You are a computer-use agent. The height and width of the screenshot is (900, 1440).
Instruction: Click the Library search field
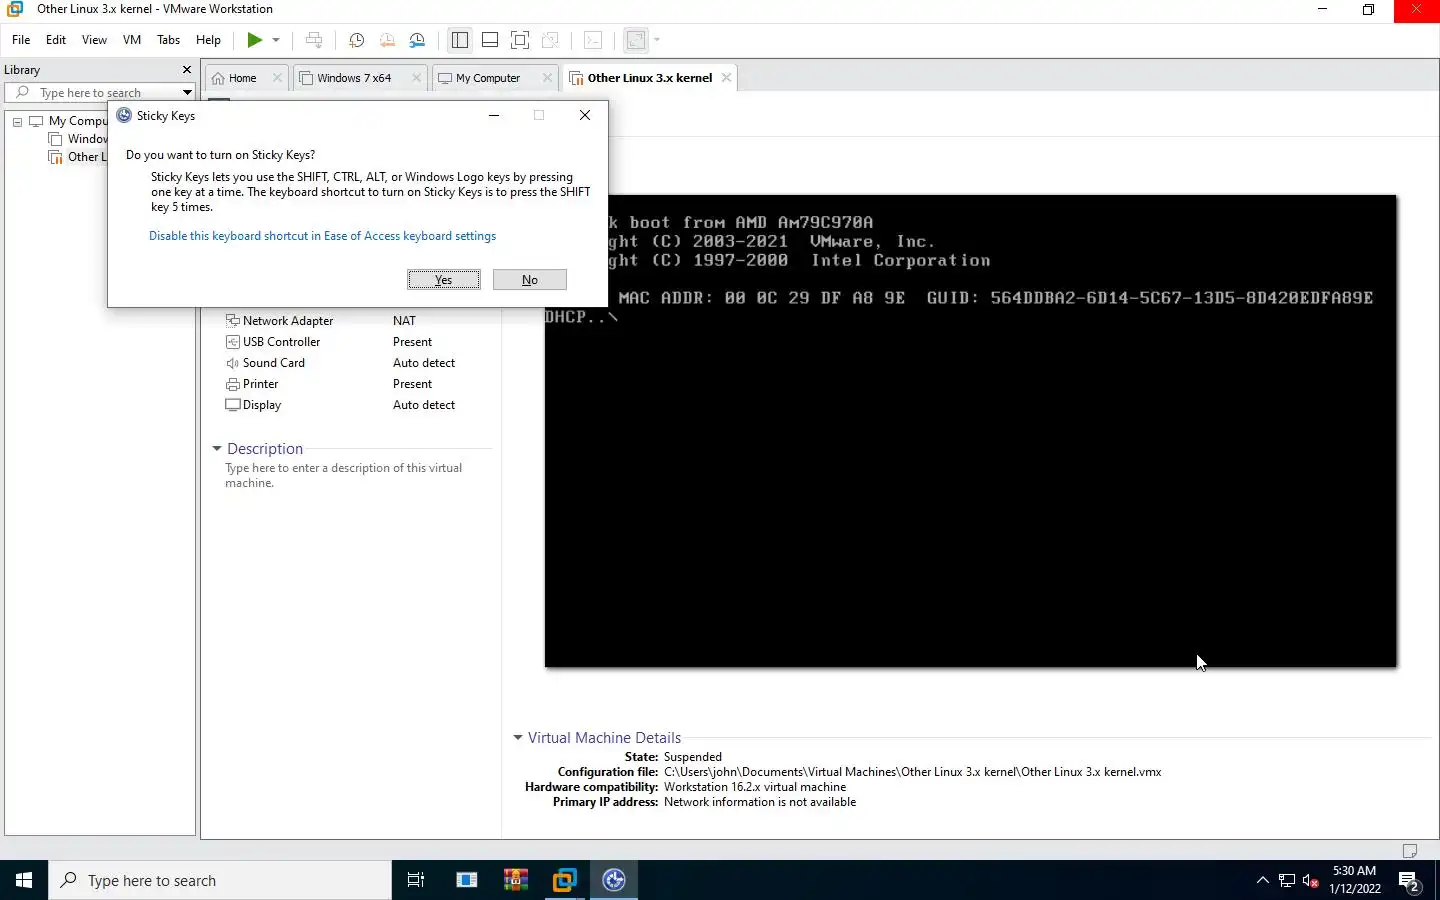tap(100, 93)
